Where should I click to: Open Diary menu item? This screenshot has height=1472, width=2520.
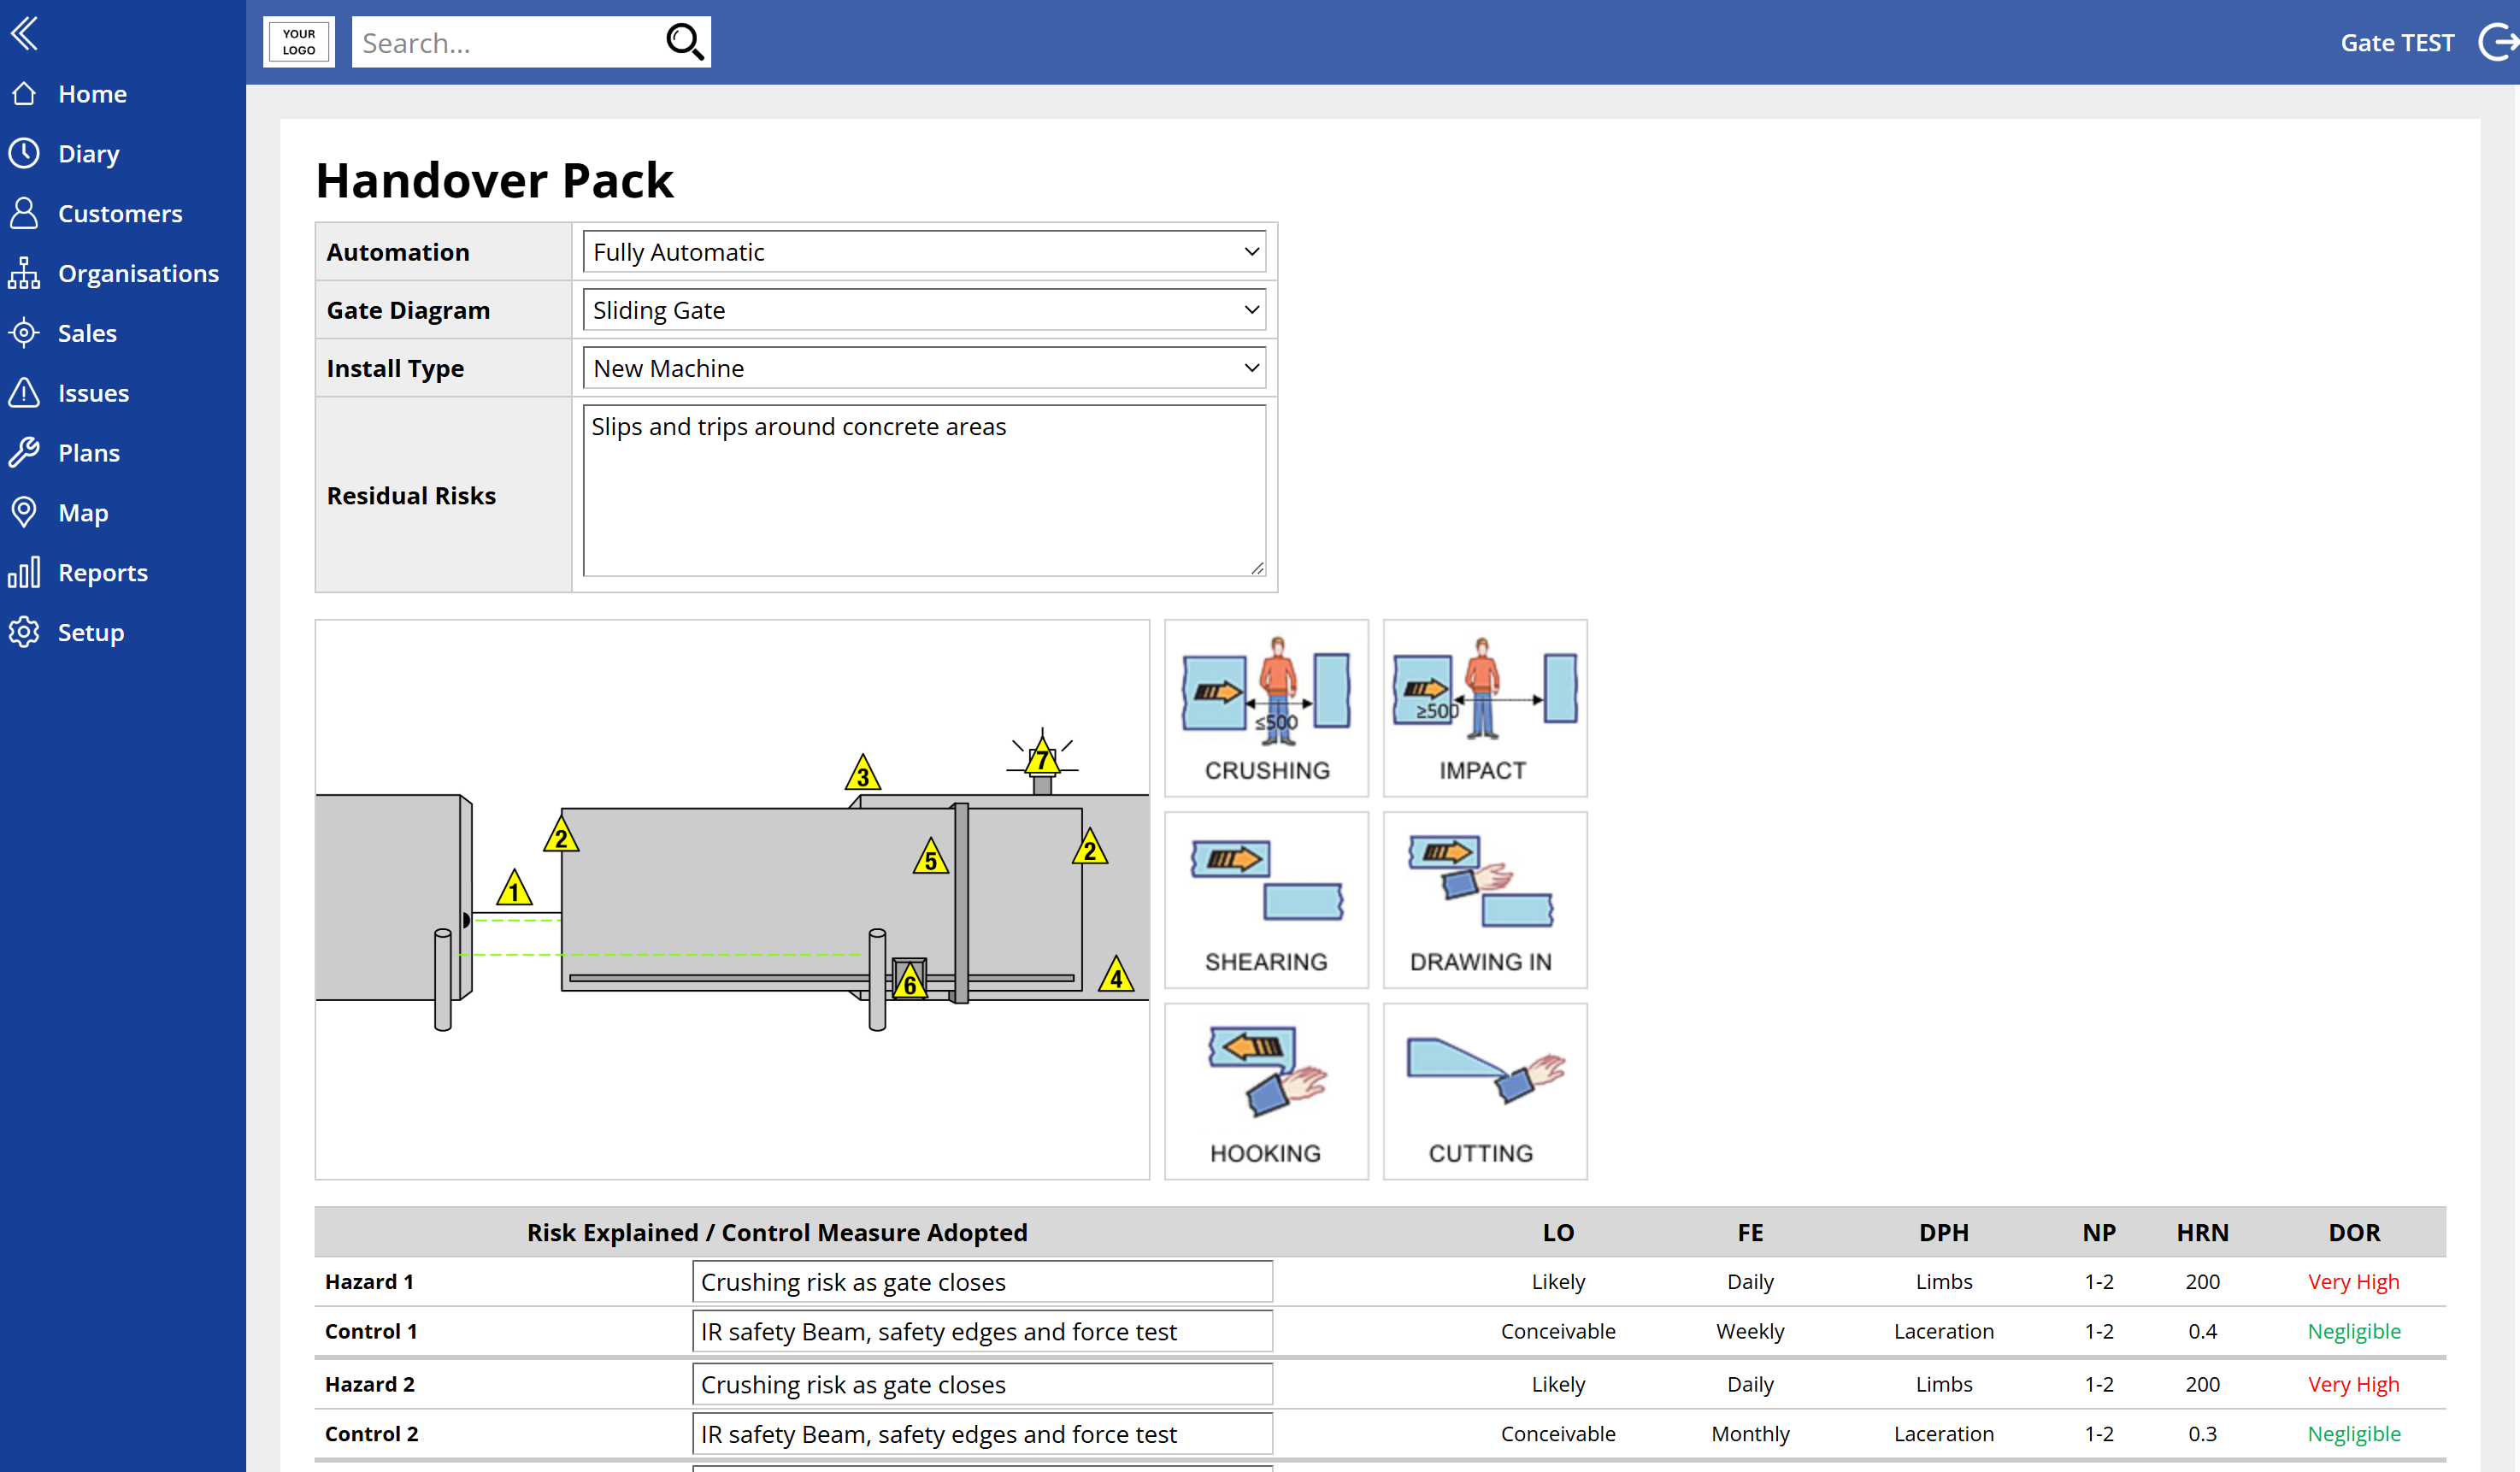click(89, 154)
